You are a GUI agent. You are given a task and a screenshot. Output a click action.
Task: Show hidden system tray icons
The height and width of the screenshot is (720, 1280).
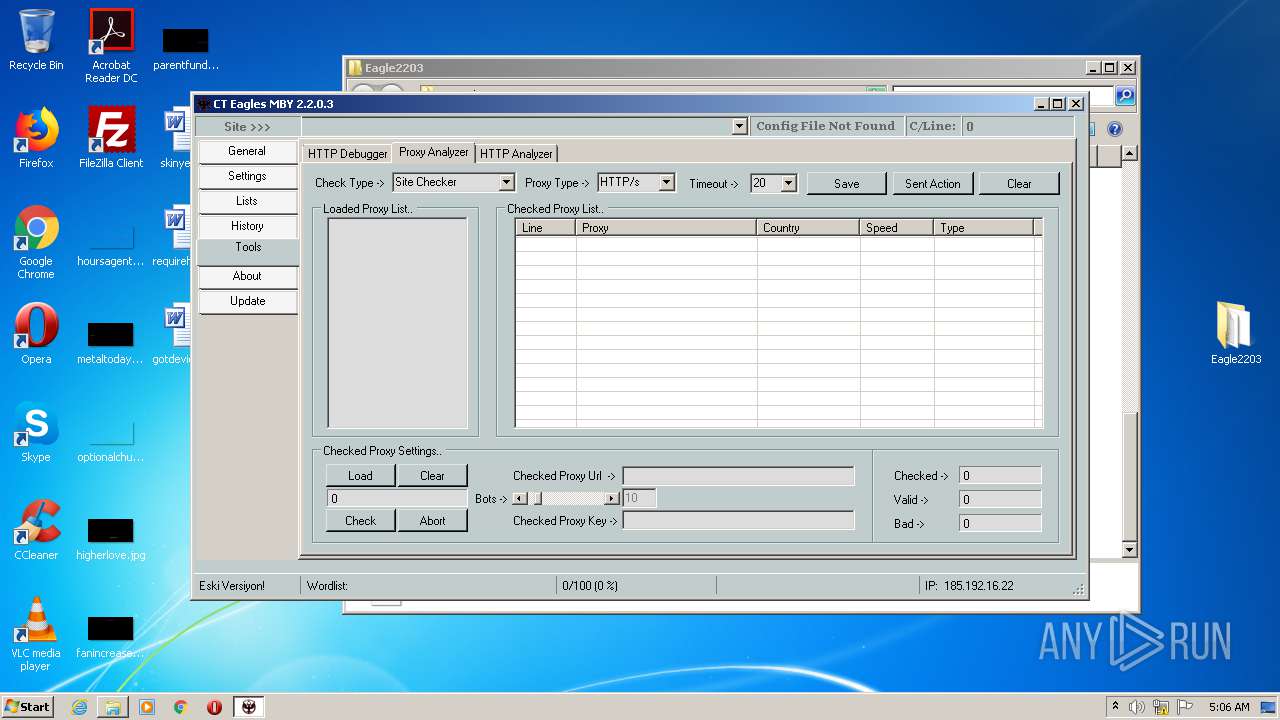[x=1115, y=707]
